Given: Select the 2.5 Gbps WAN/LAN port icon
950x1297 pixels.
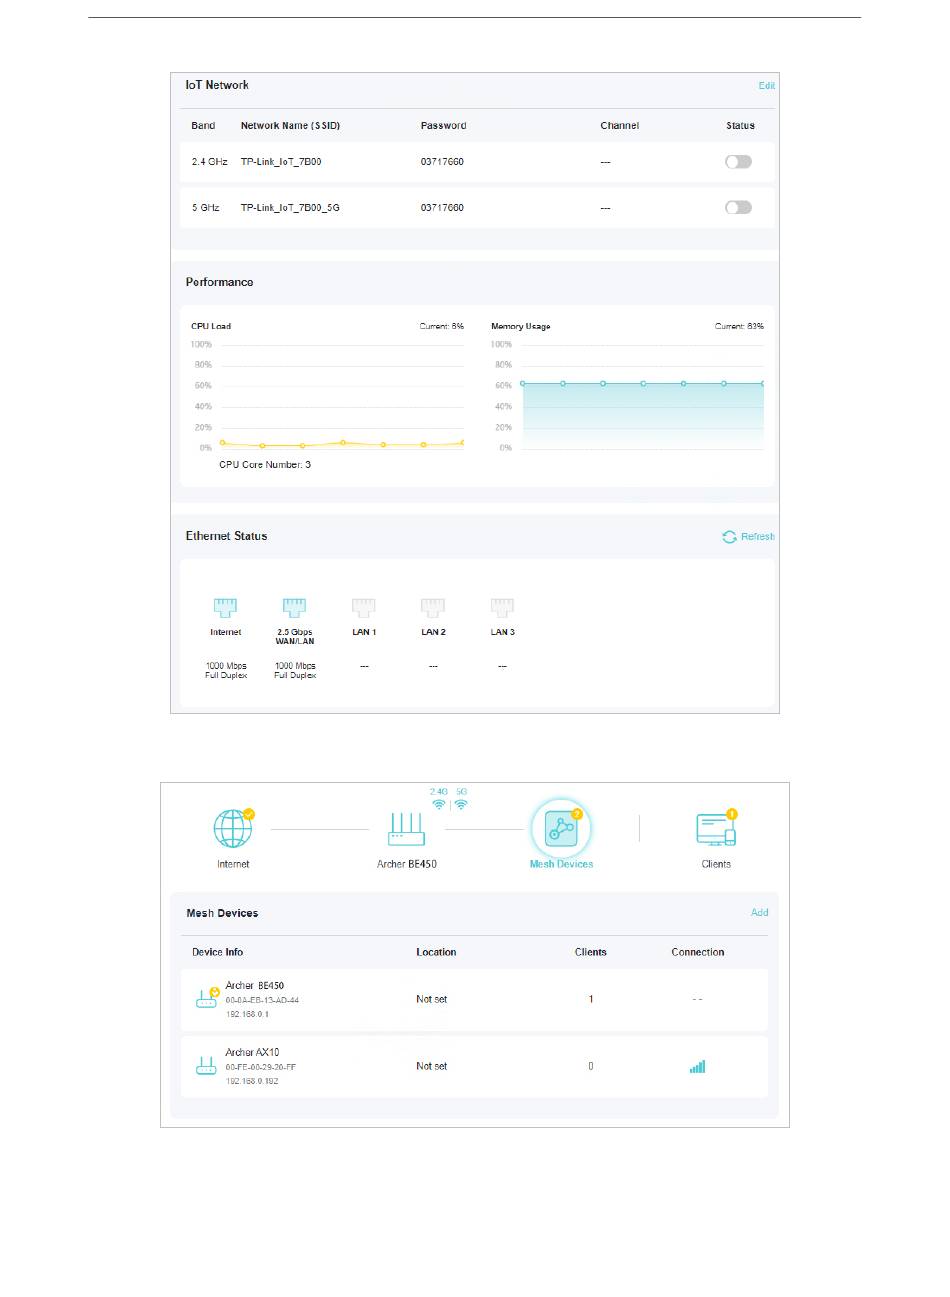Looking at the screenshot, I should pos(294,608).
